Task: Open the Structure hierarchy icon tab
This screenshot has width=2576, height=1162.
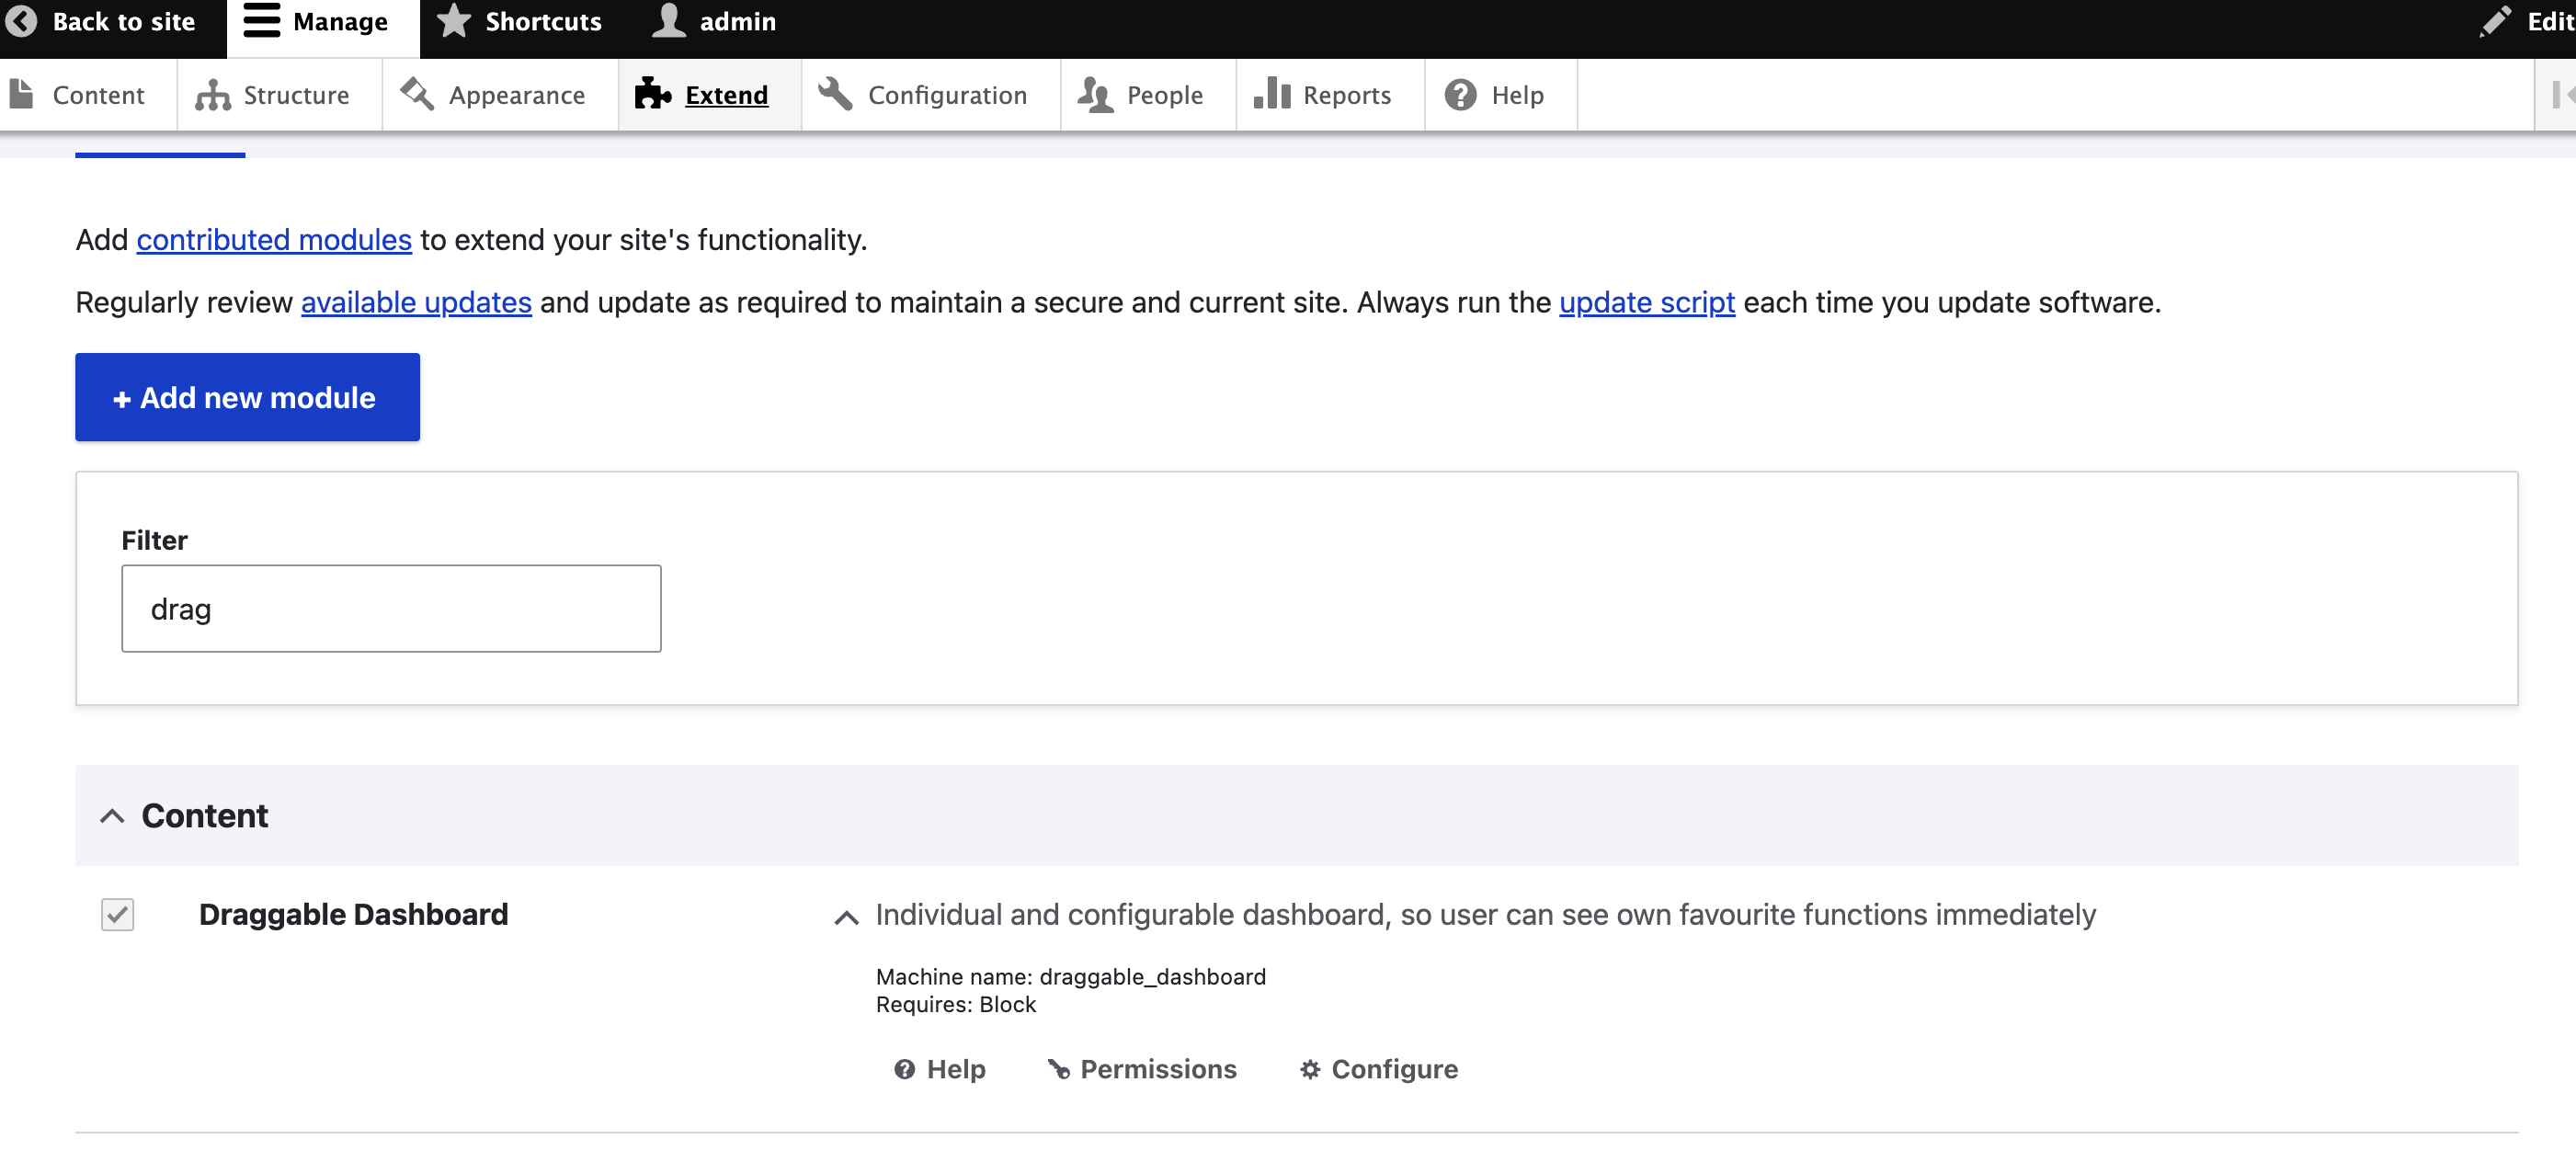Action: point(212,95)
